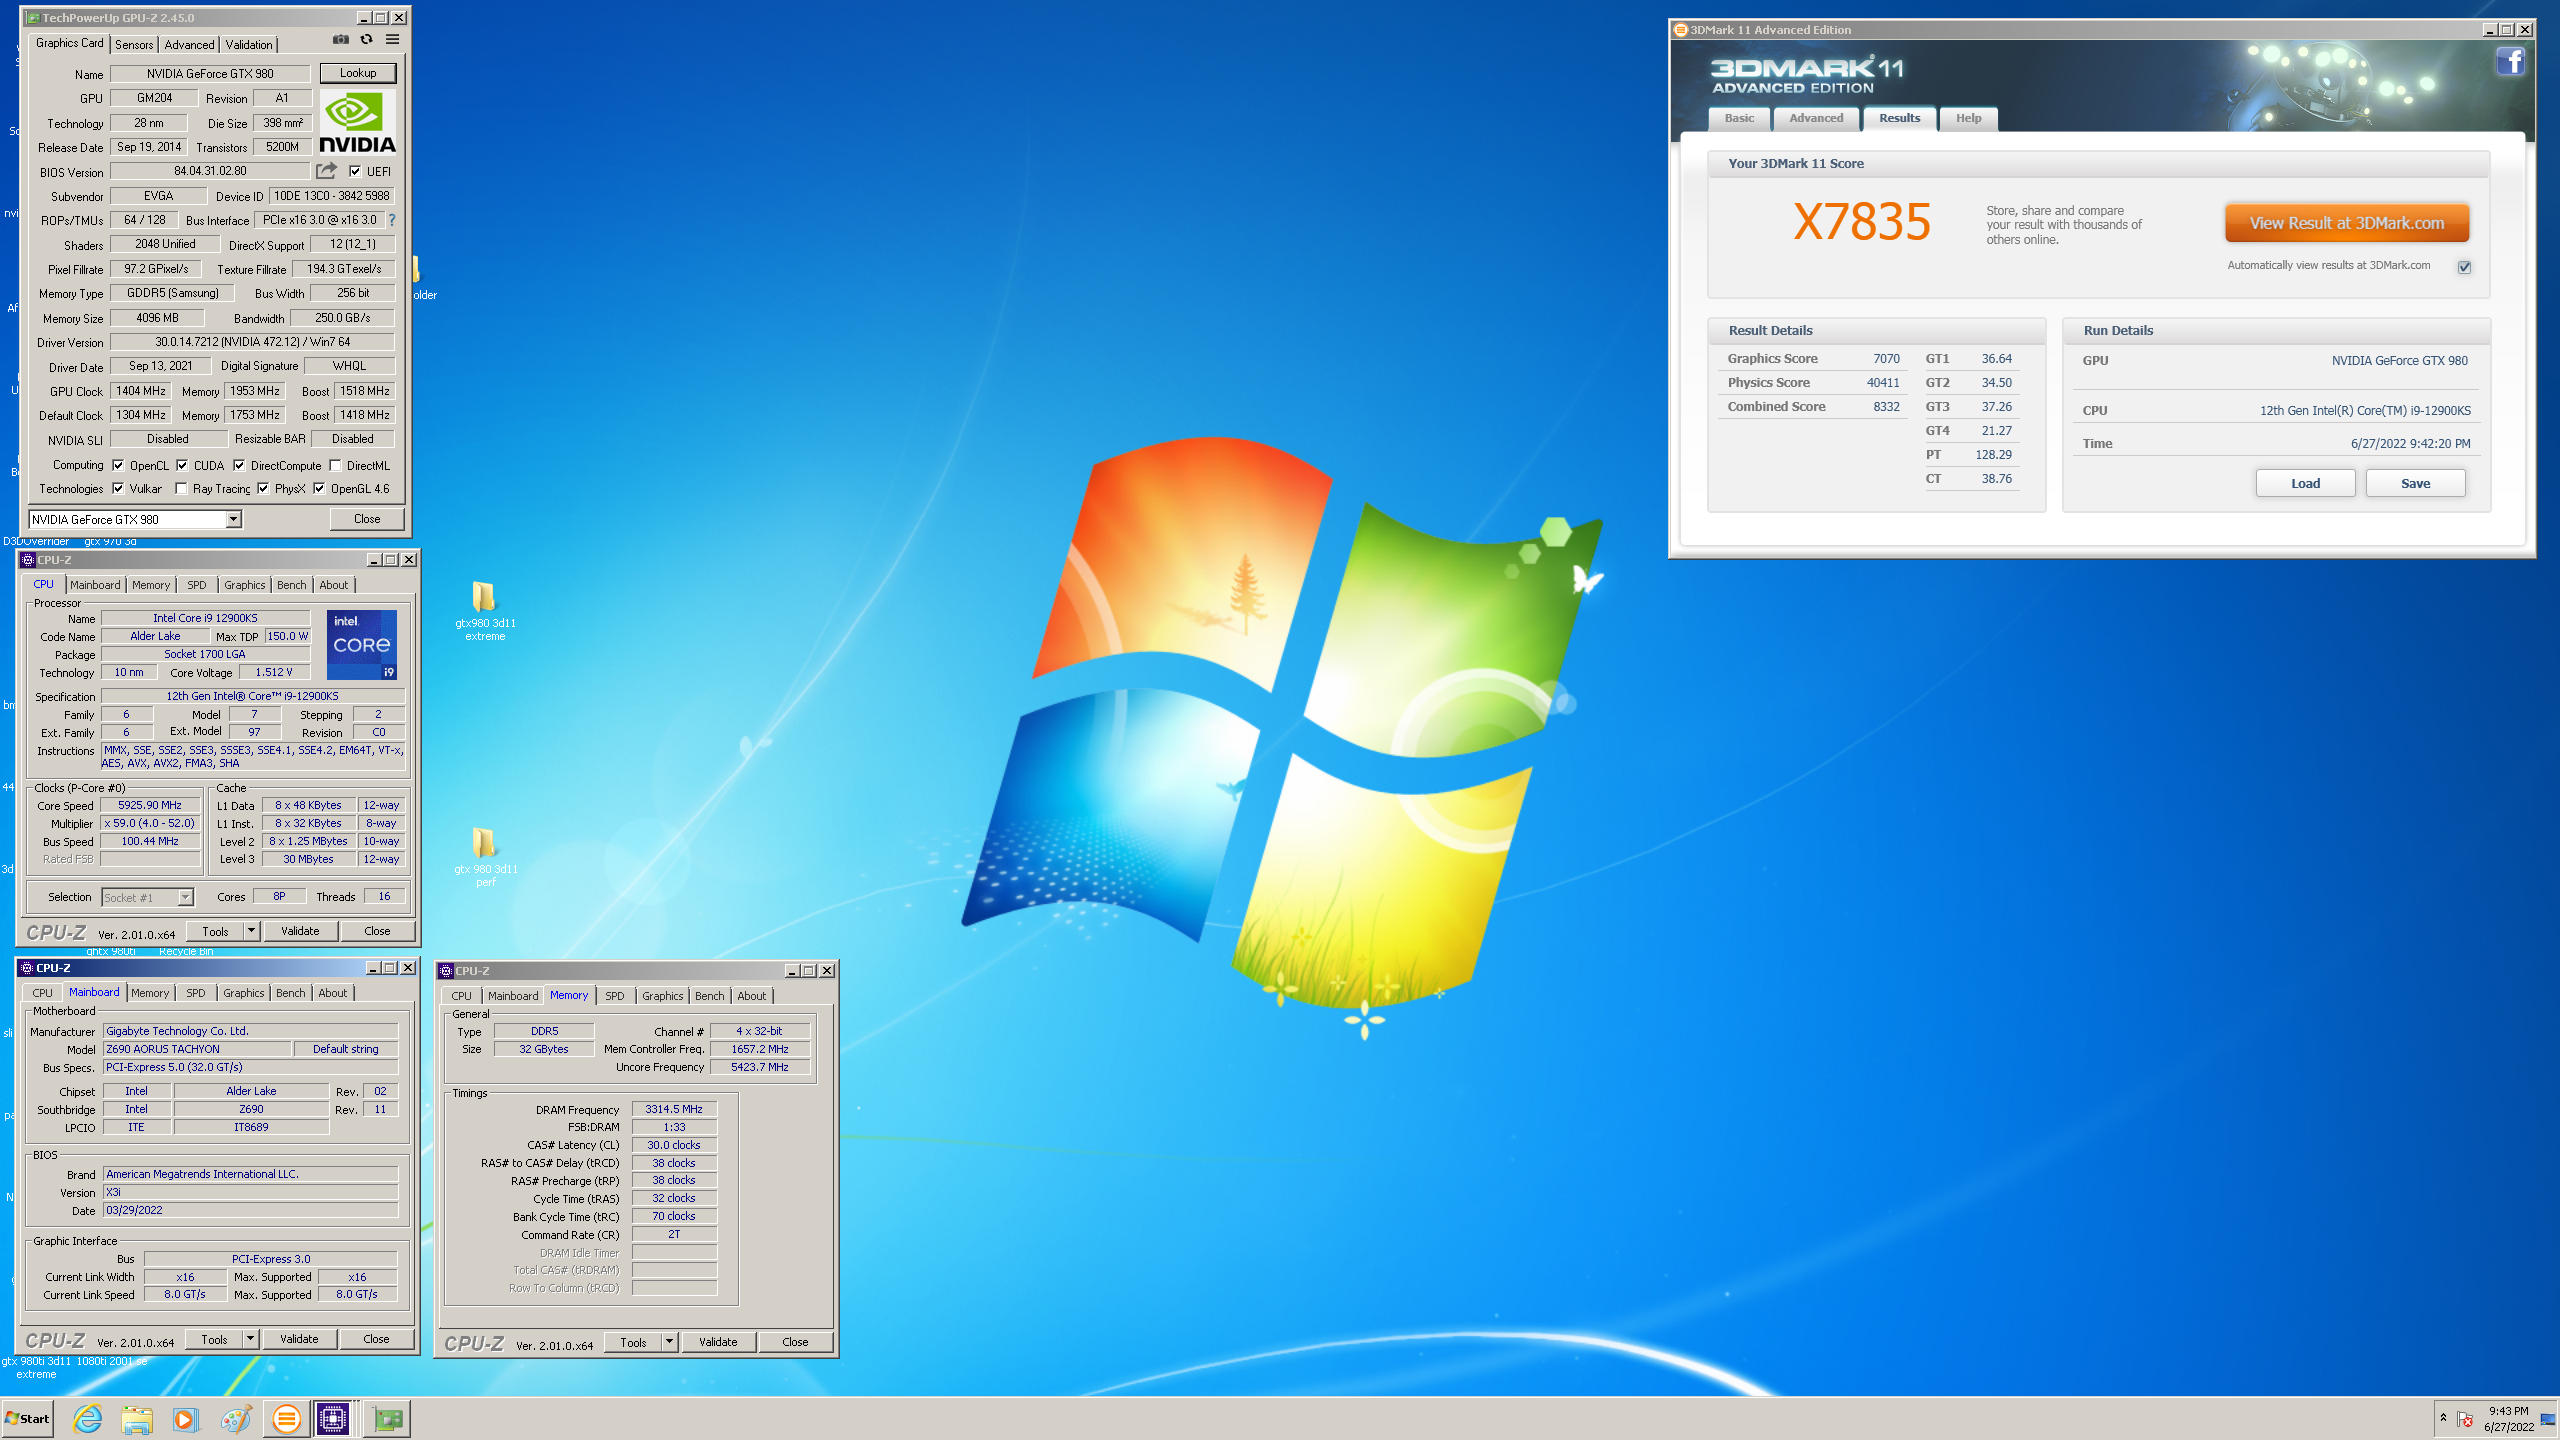
Task: Open the Help tab in 3DMark 11
Action: 1968,118
